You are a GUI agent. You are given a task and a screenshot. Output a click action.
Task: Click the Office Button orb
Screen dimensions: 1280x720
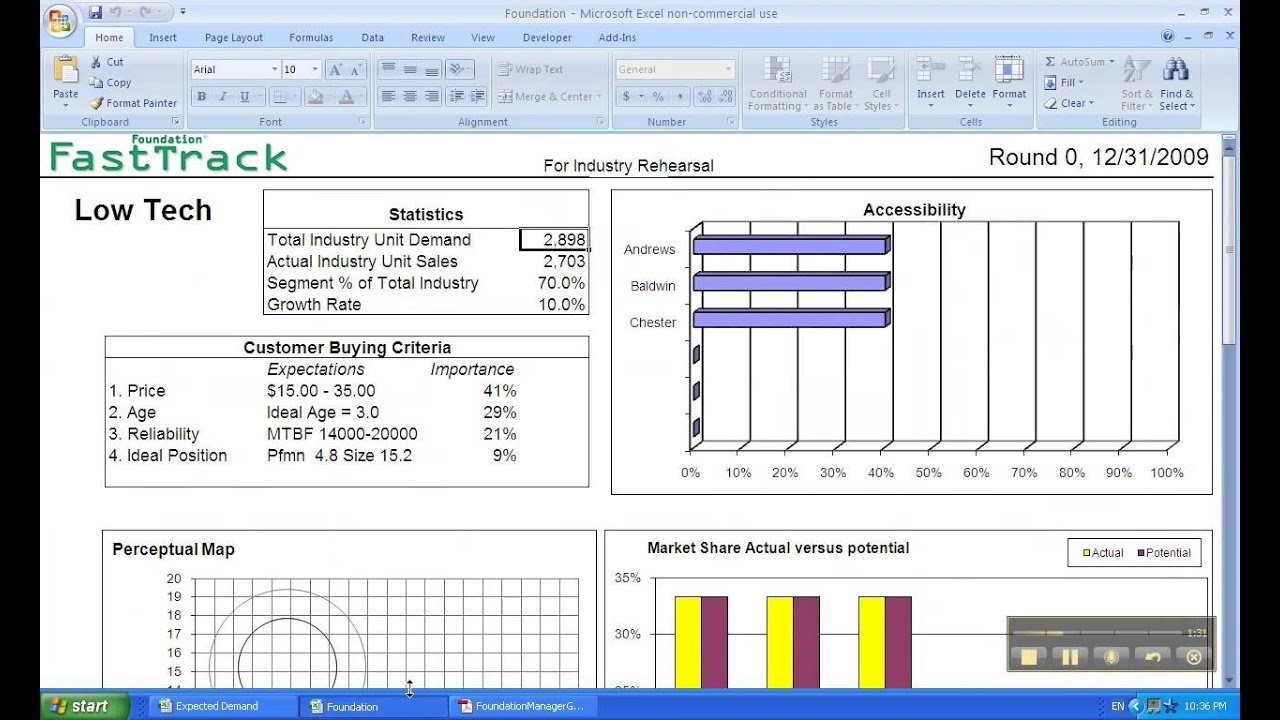tap(60, 19)
